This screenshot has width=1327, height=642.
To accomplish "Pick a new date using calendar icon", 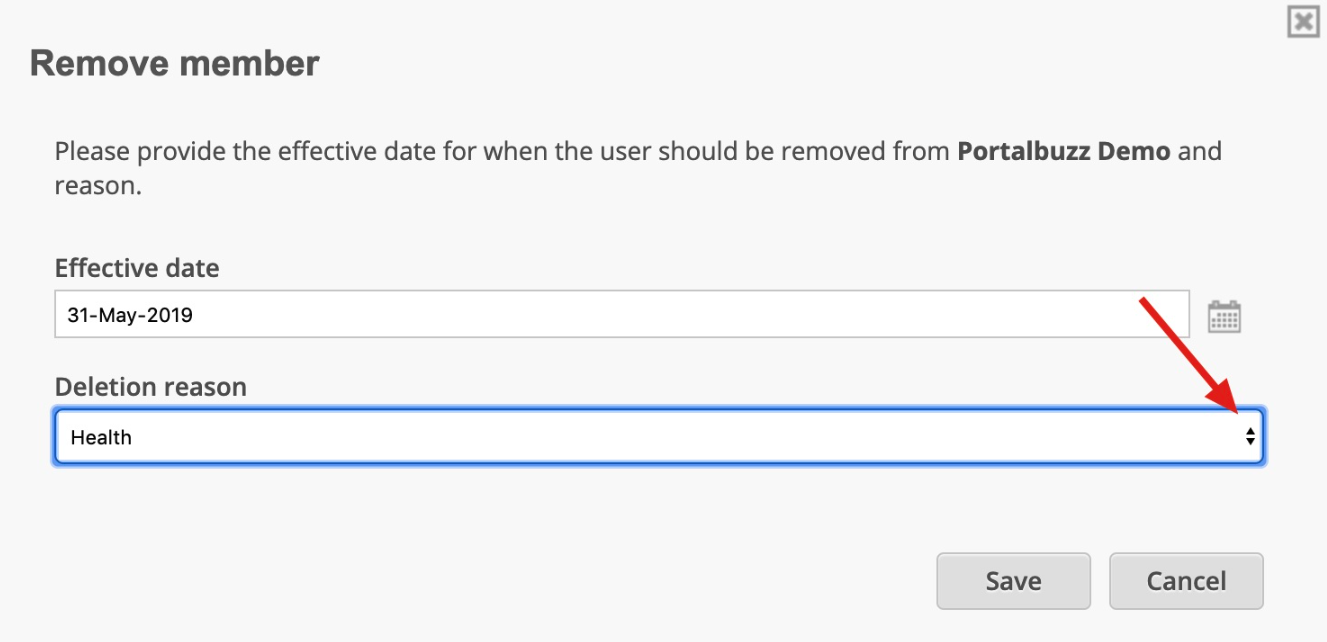I will [1224, 316].
